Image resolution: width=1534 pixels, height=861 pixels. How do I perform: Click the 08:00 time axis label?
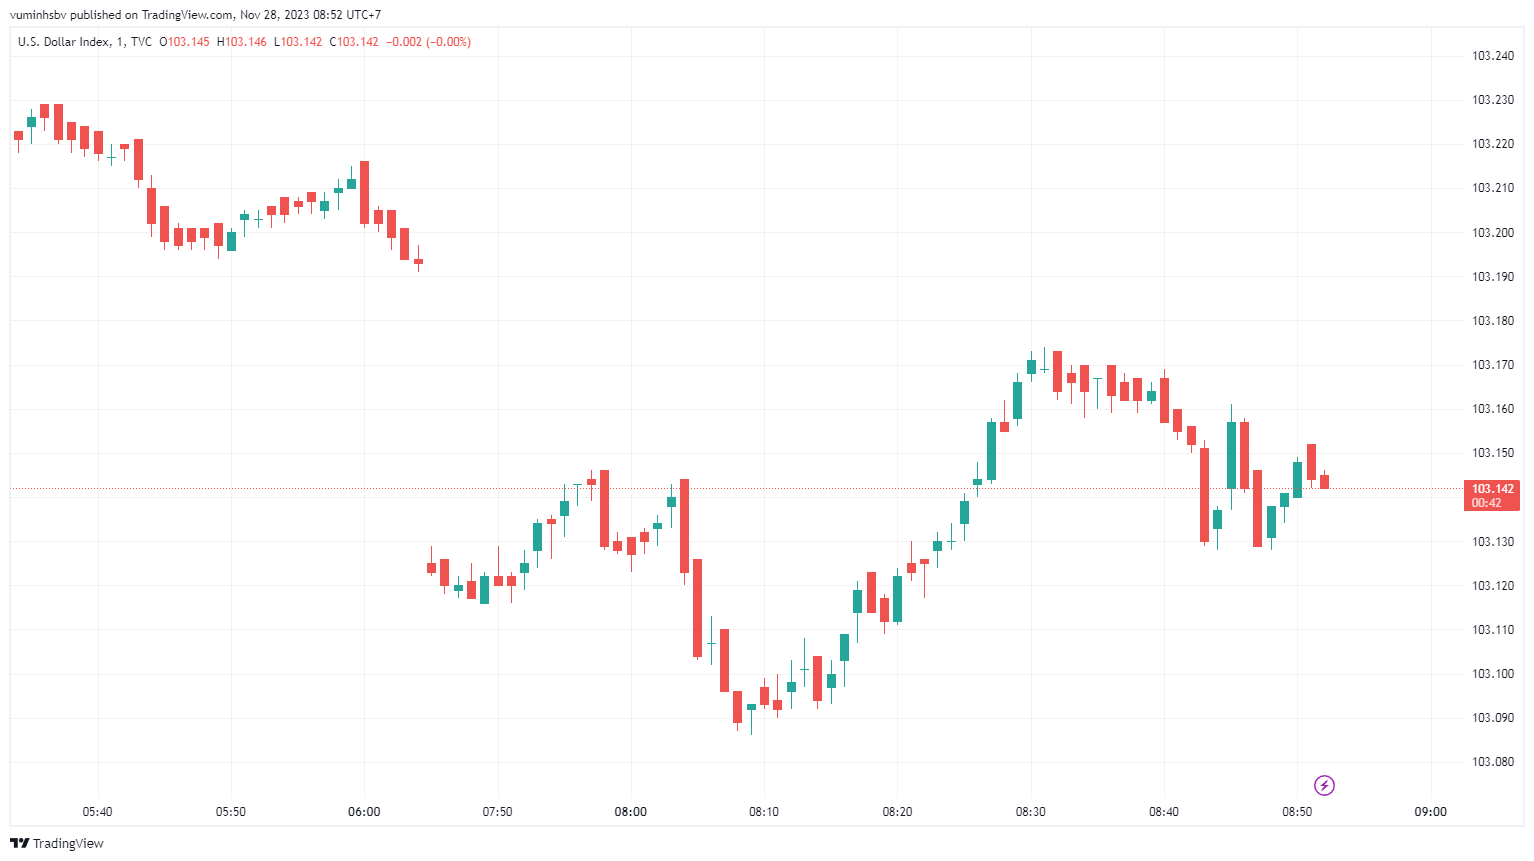pos(630,812)
